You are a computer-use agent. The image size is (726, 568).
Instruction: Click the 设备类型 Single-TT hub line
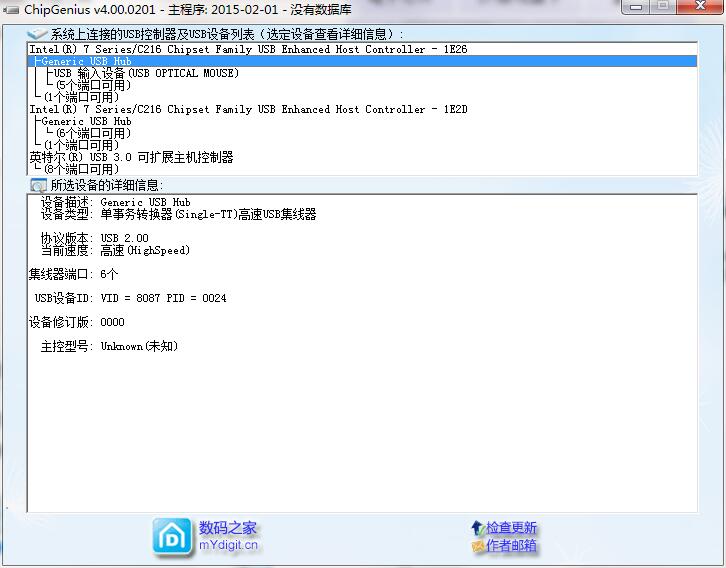[178, 214]
